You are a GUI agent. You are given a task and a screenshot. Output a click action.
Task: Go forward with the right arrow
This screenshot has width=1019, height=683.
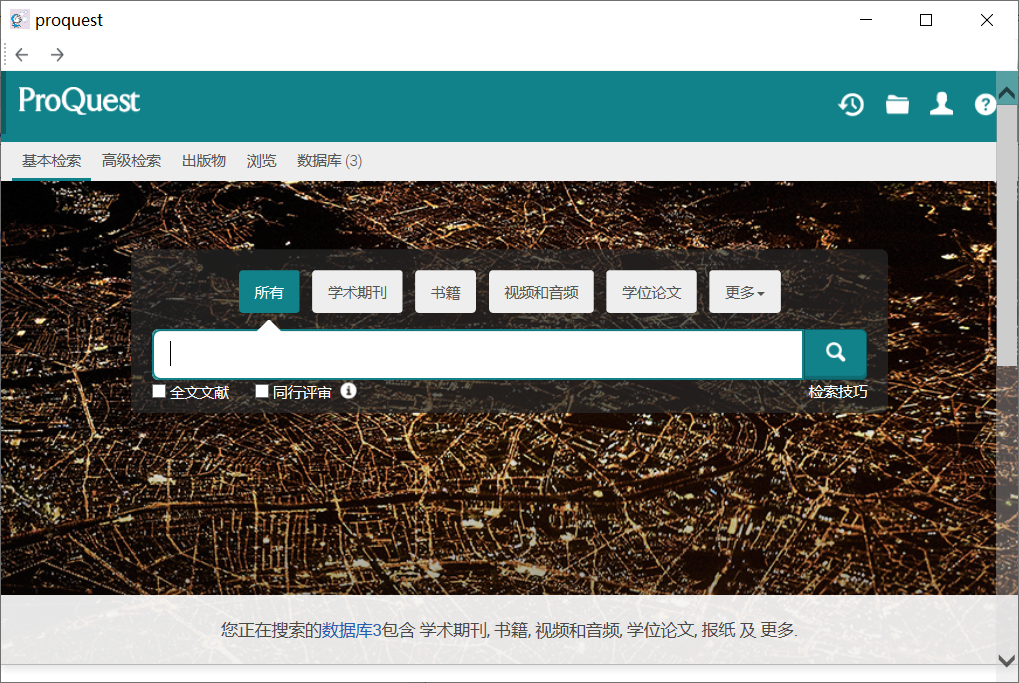pyautogui.click(x=57, y=55)
